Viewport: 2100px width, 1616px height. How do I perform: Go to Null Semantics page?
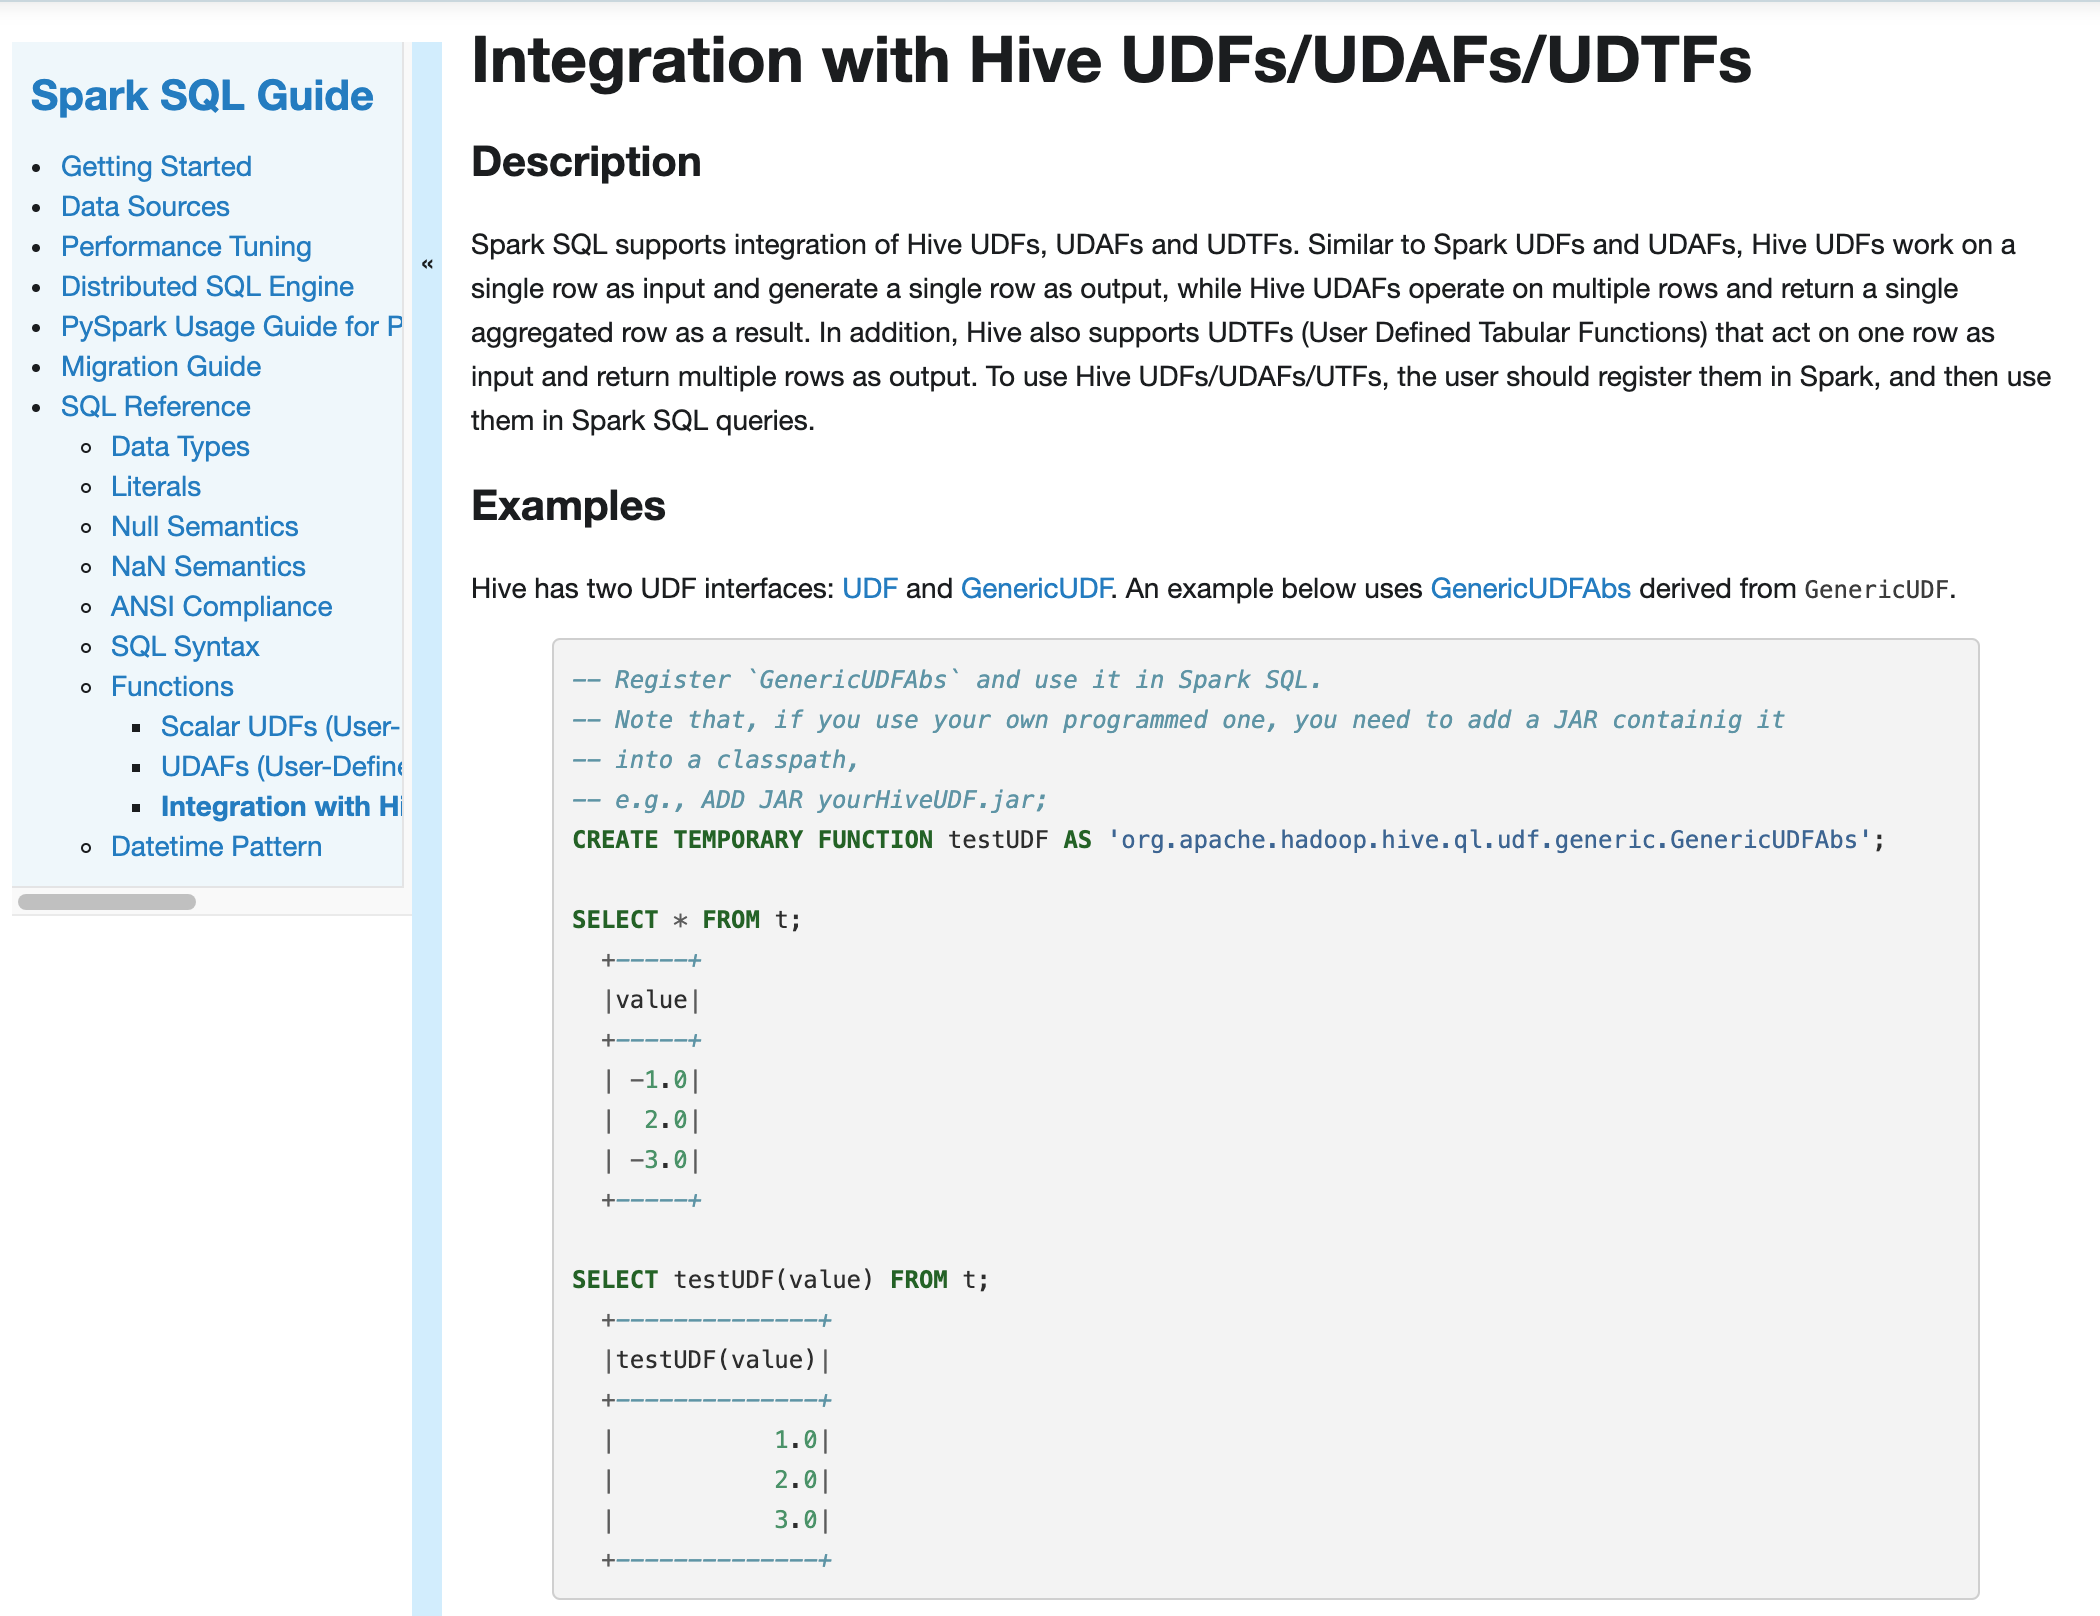pos(204,526)
